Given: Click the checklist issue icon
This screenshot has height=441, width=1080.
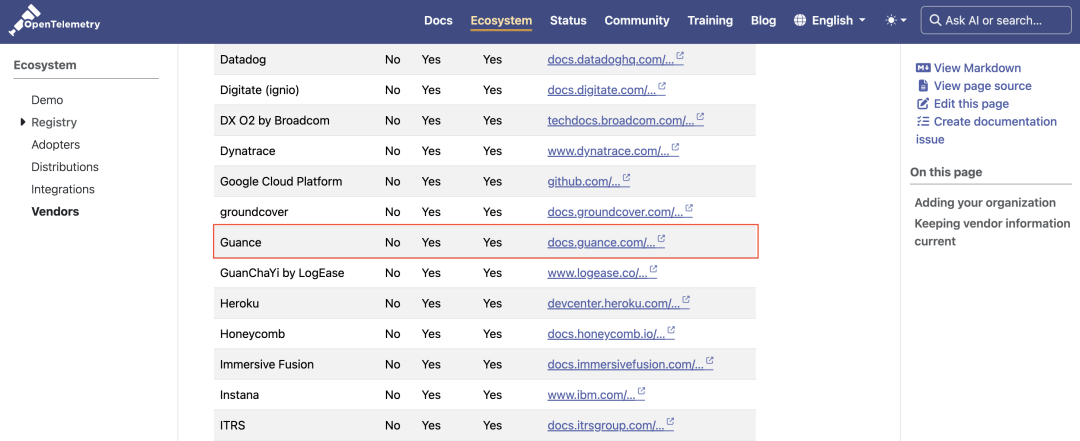Looking at the screenshot, I should pyautogui.click(x=923, y=121).
